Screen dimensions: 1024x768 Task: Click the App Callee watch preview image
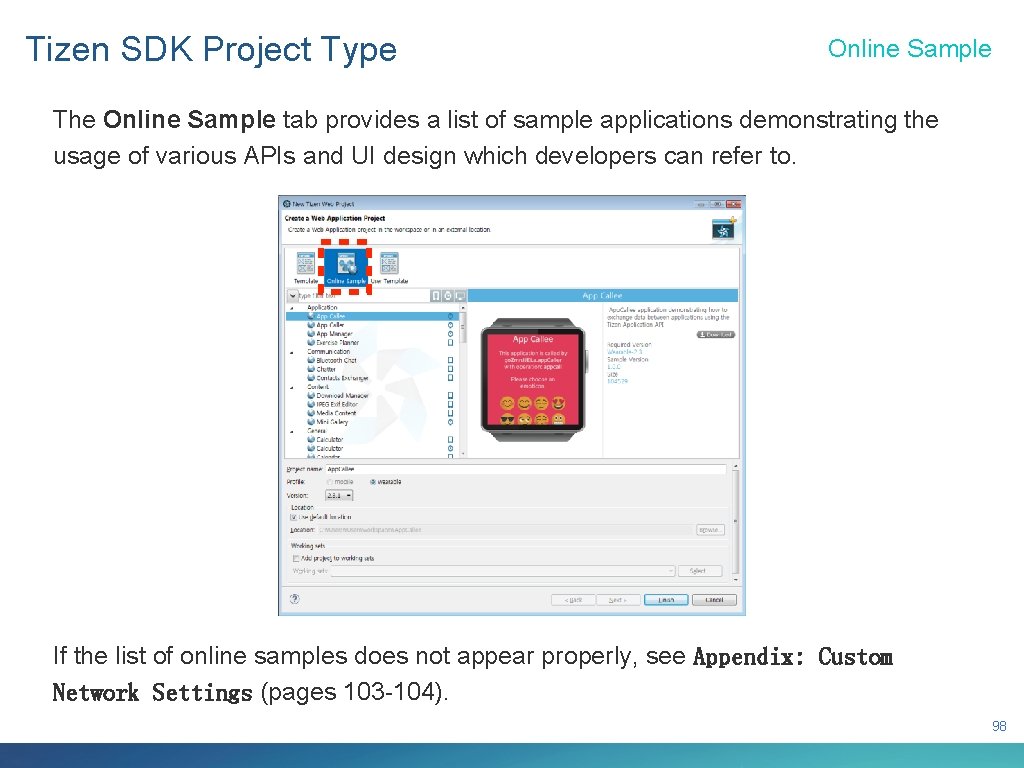pos(532,379)
